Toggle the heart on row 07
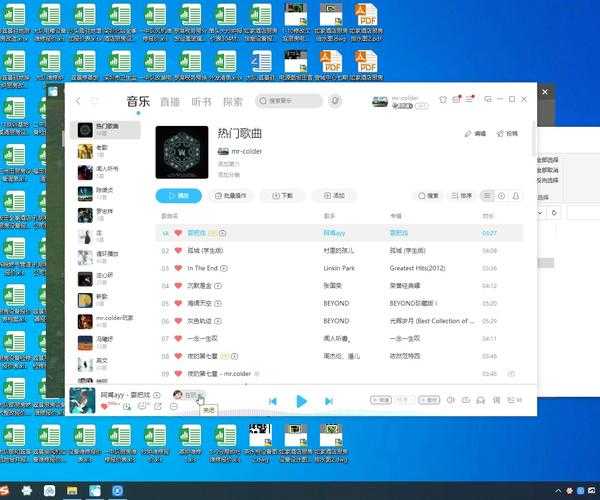The image size is (600, 500). [178, 338]
